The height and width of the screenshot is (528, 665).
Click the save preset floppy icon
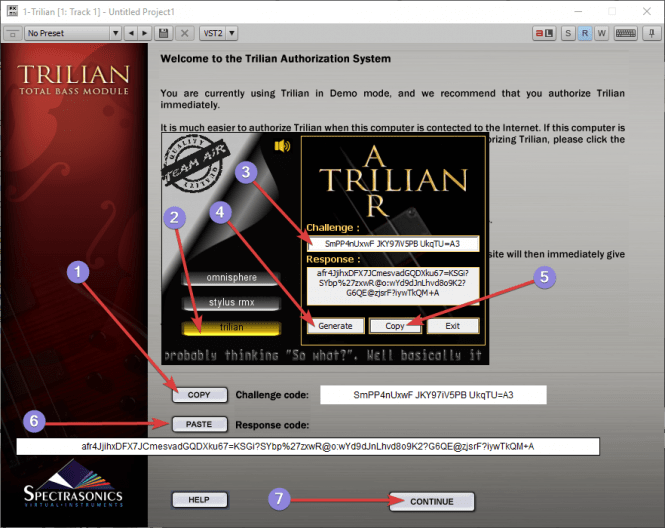coord(163,33)
